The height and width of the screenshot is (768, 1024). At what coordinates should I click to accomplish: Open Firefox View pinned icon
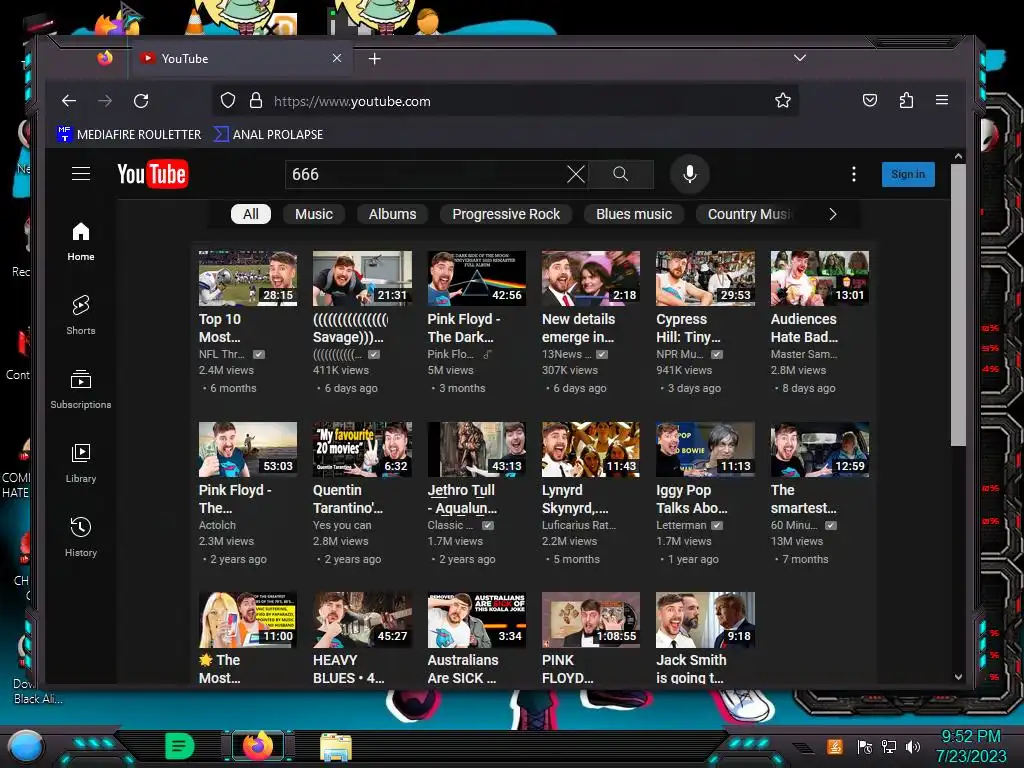[104, 58]
